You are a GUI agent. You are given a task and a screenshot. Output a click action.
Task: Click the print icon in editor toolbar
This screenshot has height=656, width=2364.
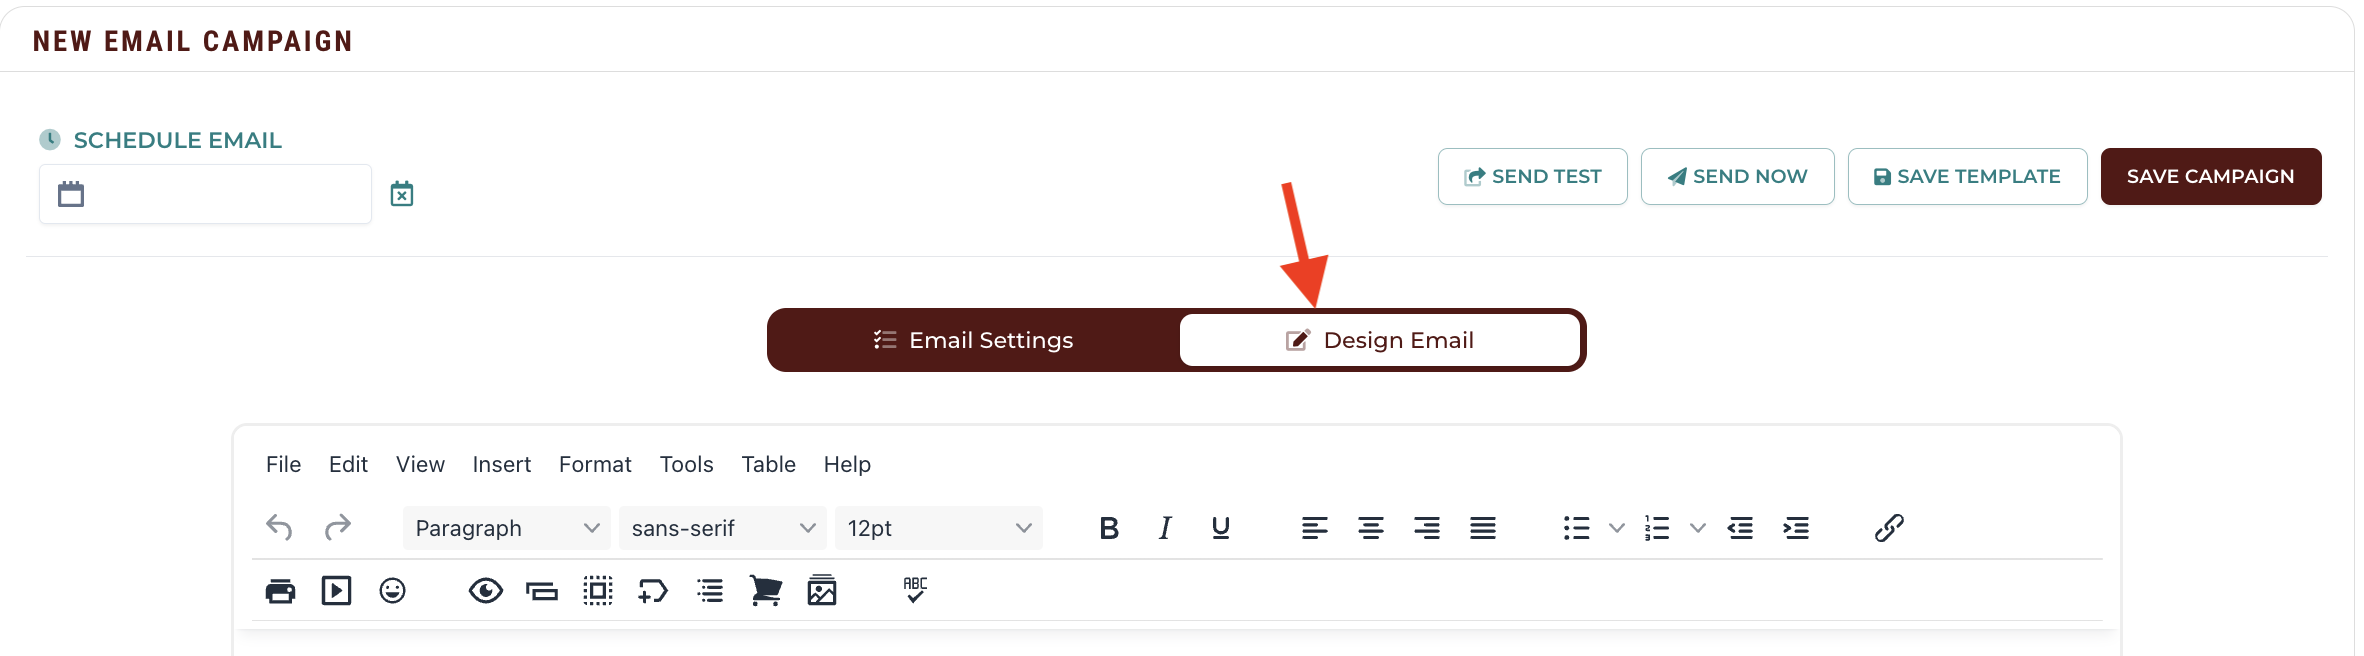click(280, 591)
